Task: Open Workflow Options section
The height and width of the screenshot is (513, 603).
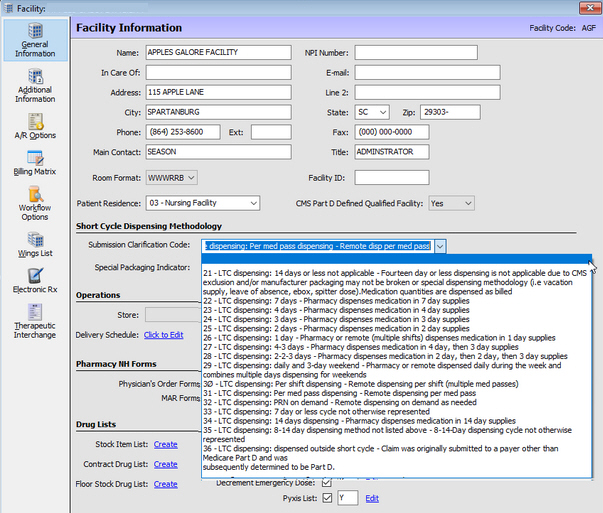Action: pos(35,203)
